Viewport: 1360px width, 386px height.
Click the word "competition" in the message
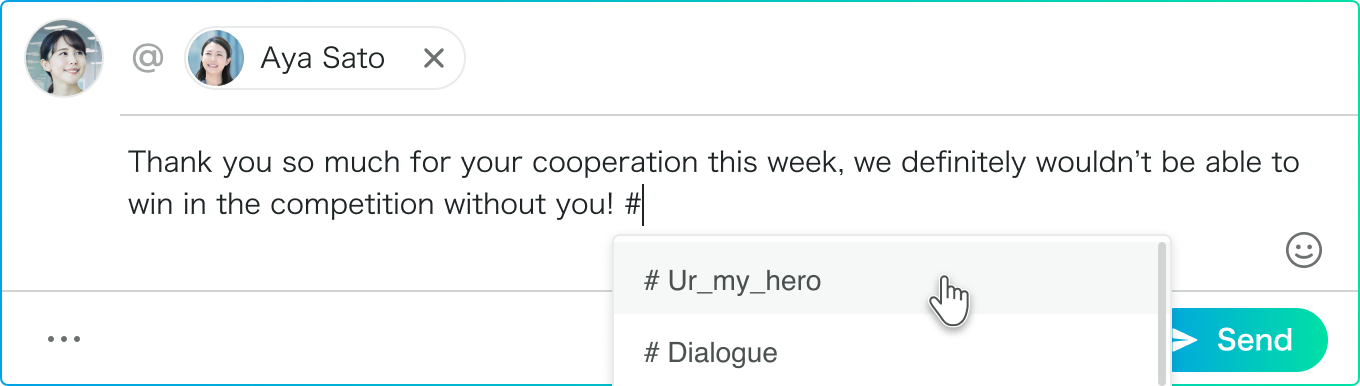point(354,206)
